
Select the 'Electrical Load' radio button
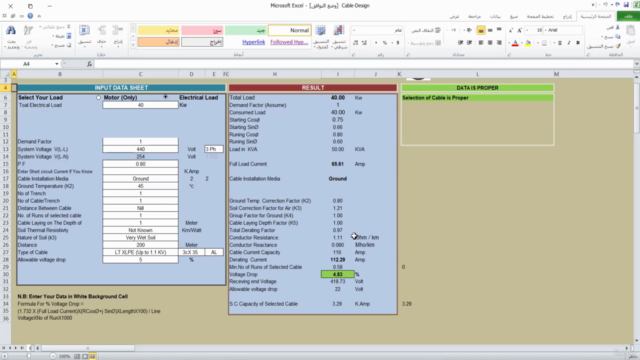point(165,97)
